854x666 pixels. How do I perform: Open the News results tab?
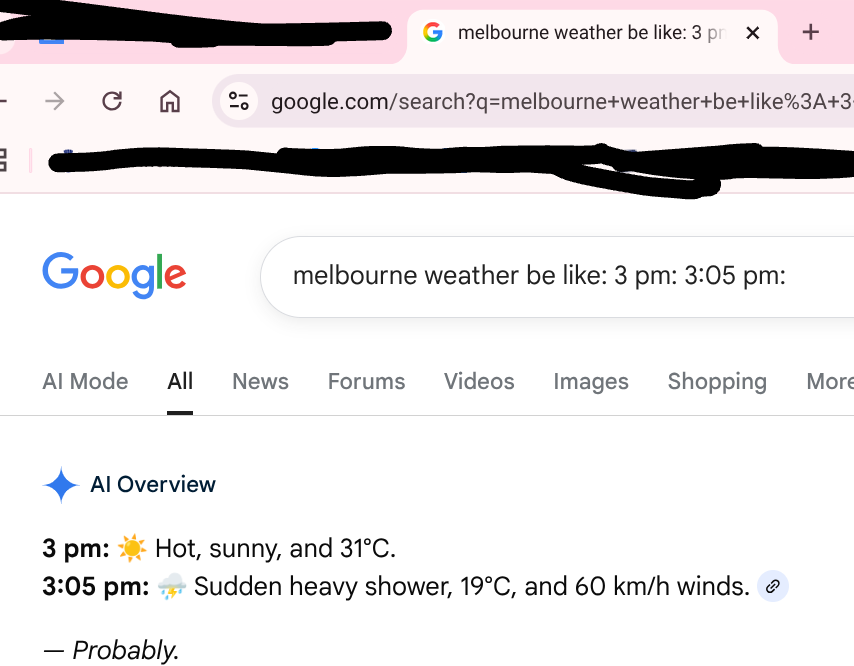260,381
